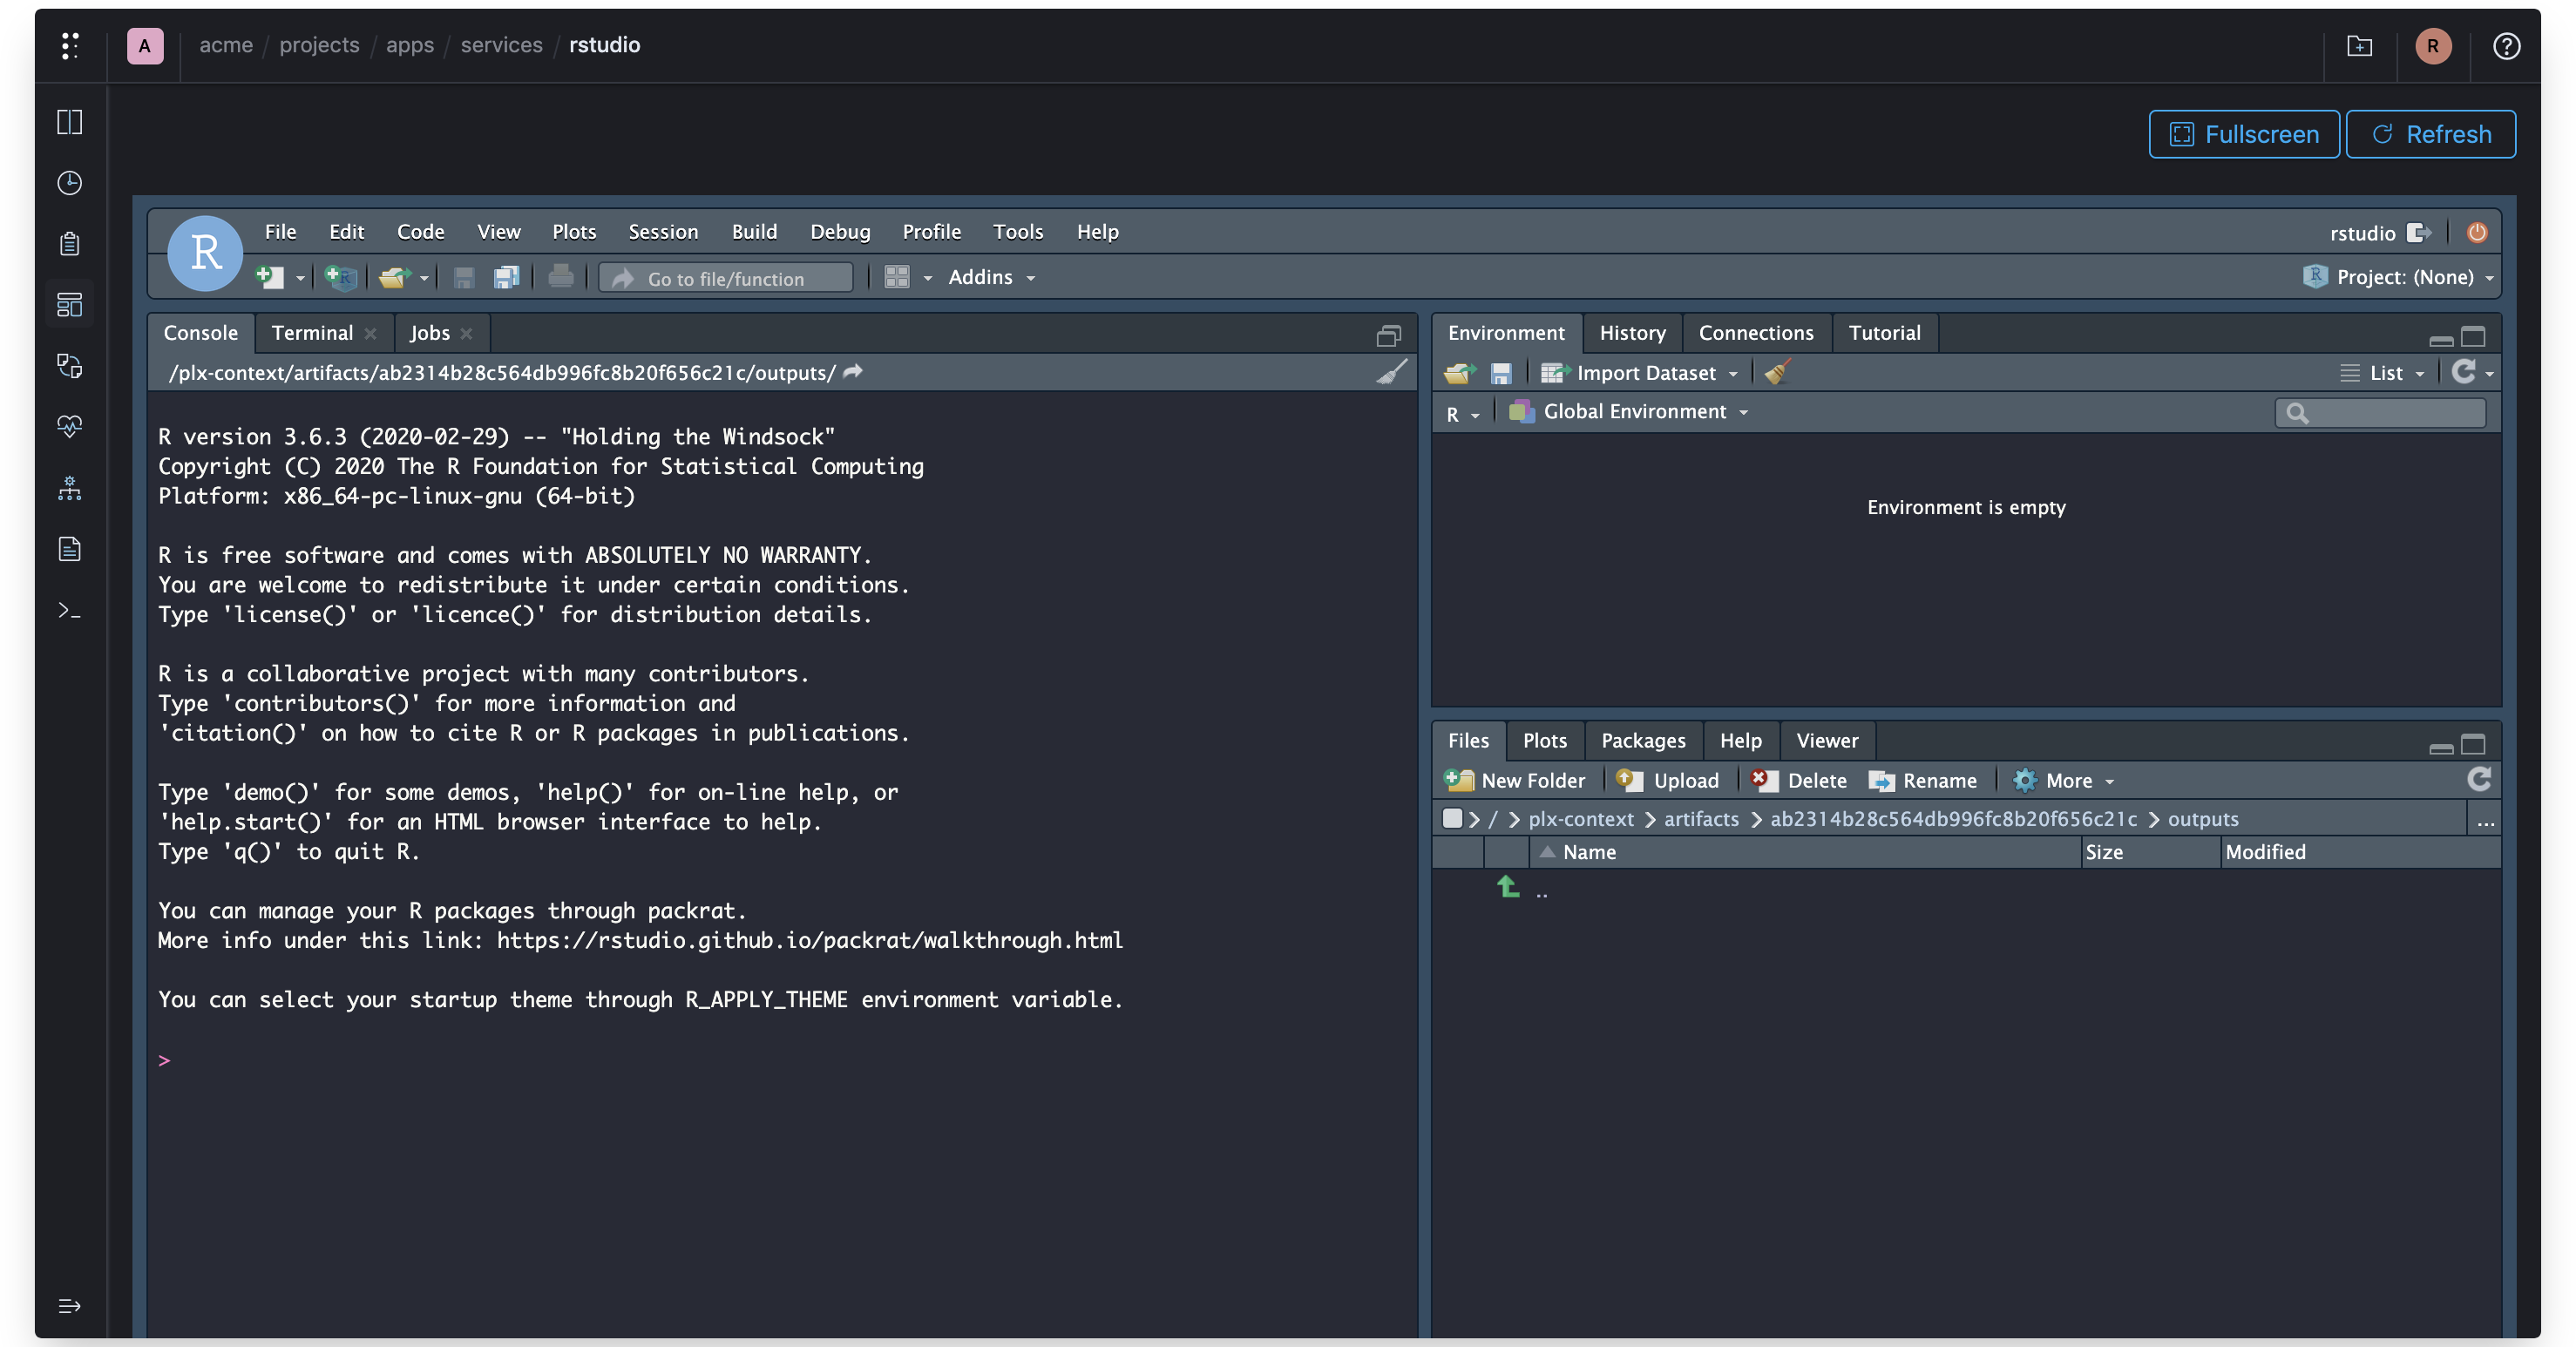The width and height of the screenshot is (2576, 1347).
Task: Click the Environment search field
Action: tap(2379, 412)
